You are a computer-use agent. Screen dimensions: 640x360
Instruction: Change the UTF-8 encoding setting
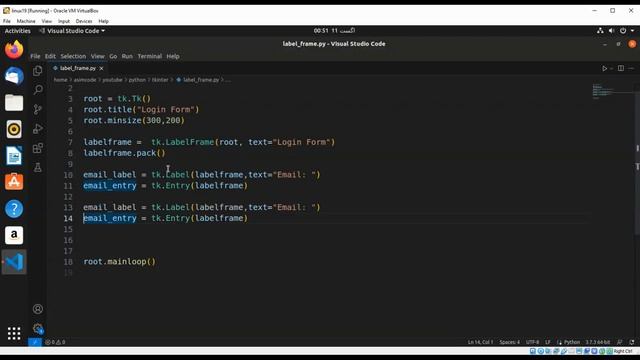[532, 342]
